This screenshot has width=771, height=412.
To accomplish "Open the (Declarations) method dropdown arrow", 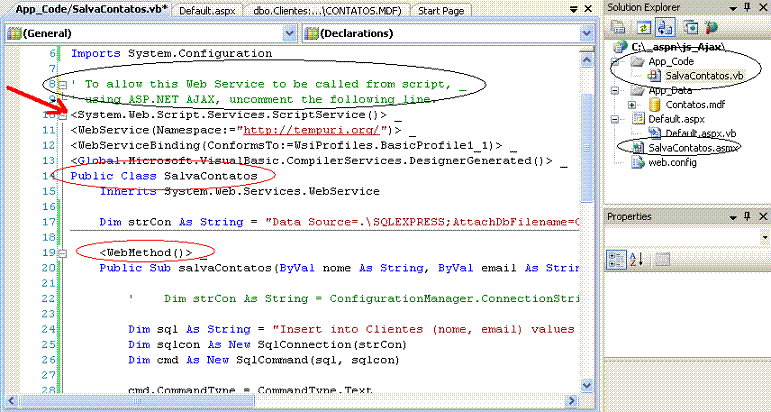I will 586,33.
